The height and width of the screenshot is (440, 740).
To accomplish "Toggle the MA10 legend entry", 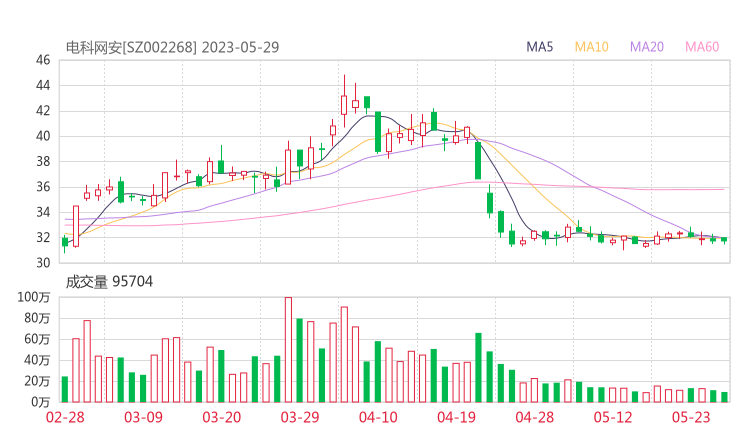I will 591,47.
